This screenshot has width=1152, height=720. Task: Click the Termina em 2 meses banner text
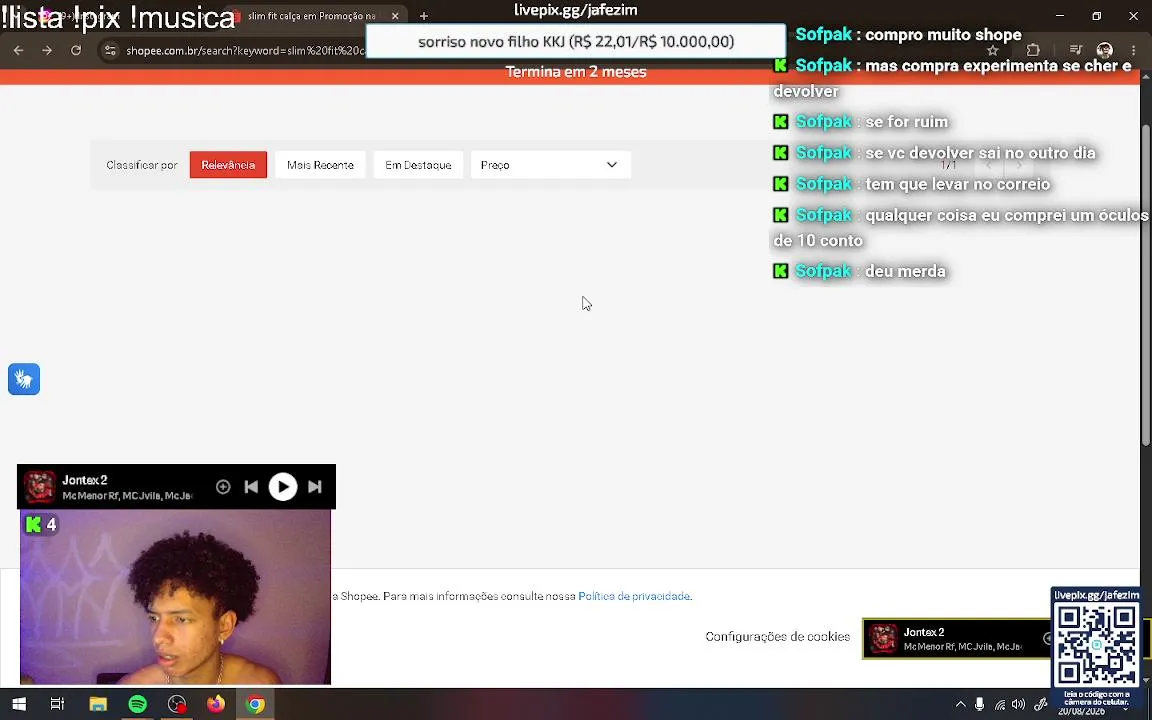[x=576, y=72]
